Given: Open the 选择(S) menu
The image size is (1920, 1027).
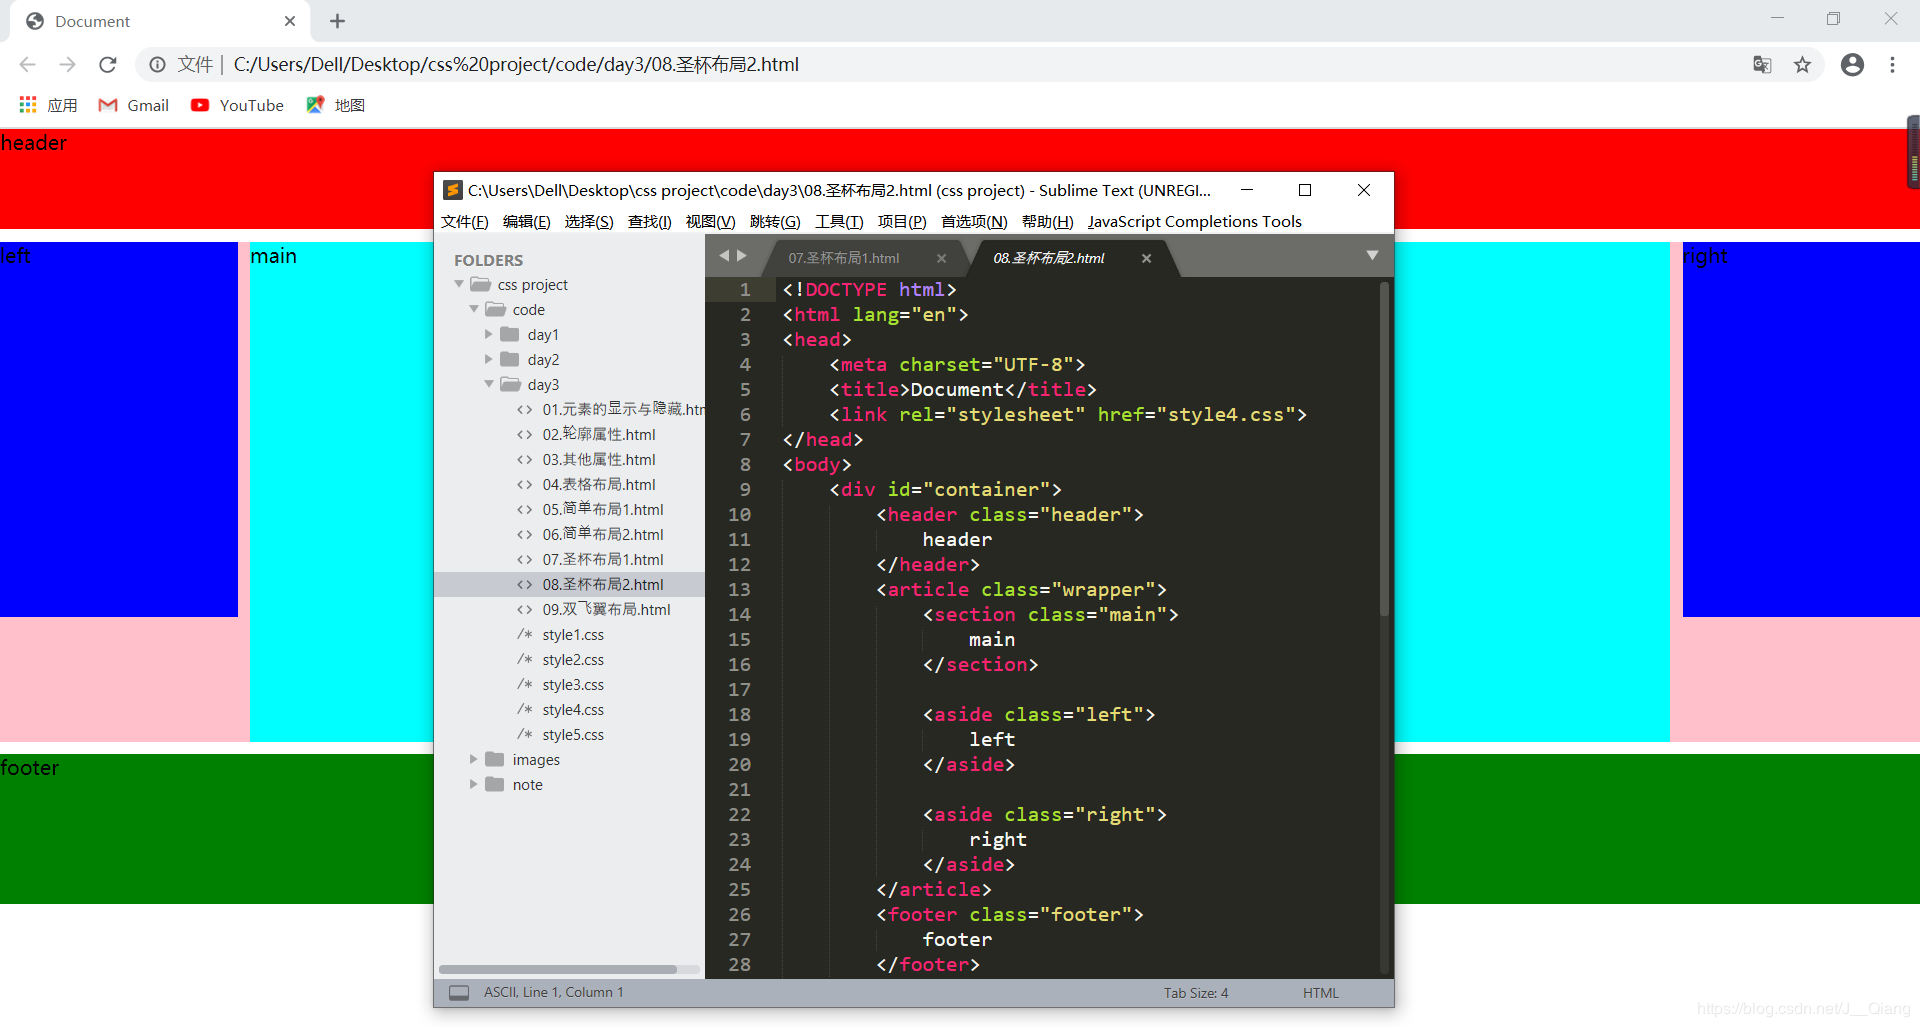Looking at the screenshot, I should [589, 222].
